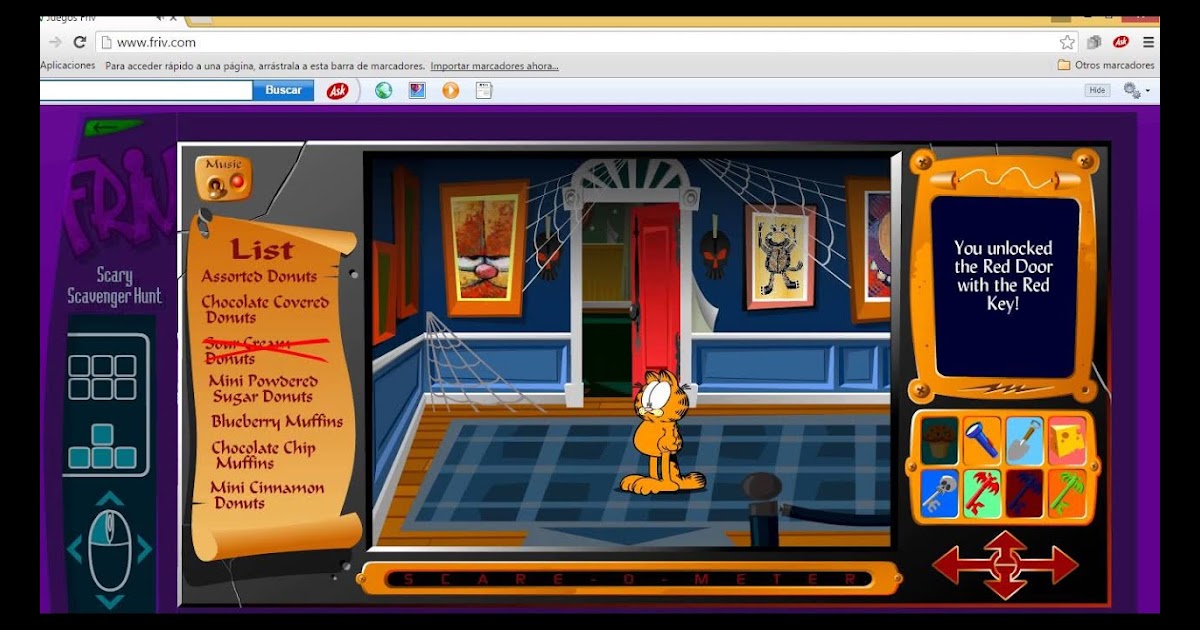Image resolution: width=1200 pixels, height=630 pixels.
Task: Open the Aplicaciones bookmarks shortcut
Action: [68, 65]
